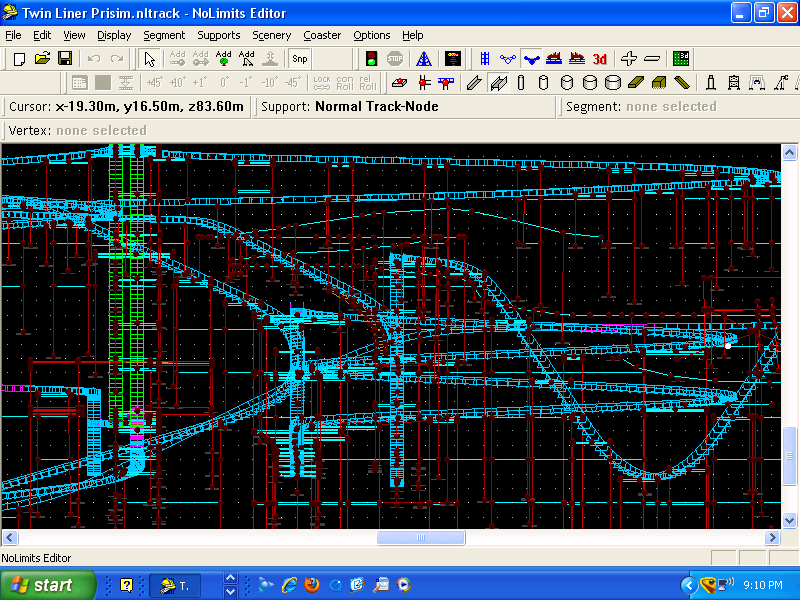This screenshot has height=600, width=800.
Task: Create a new track file
Action: (x=19, y=59)
